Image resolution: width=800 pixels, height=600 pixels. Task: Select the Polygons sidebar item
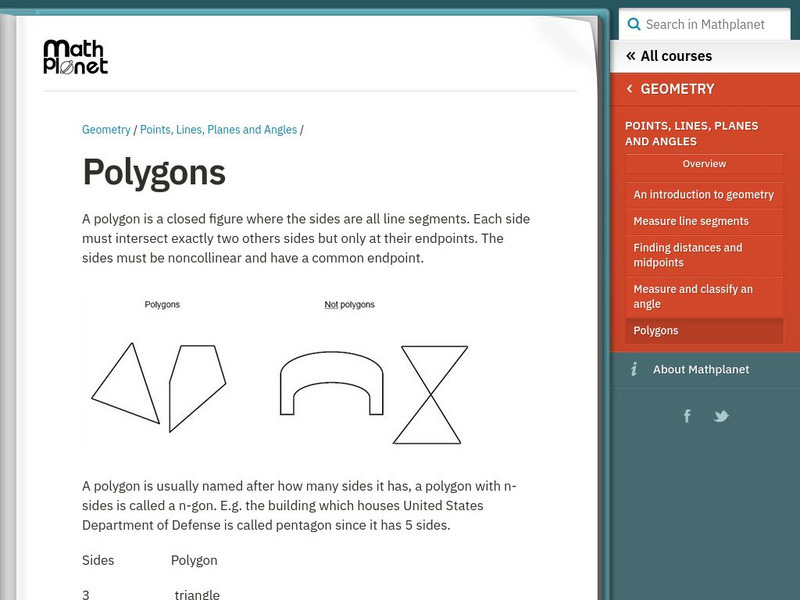(x=704, y=331)
